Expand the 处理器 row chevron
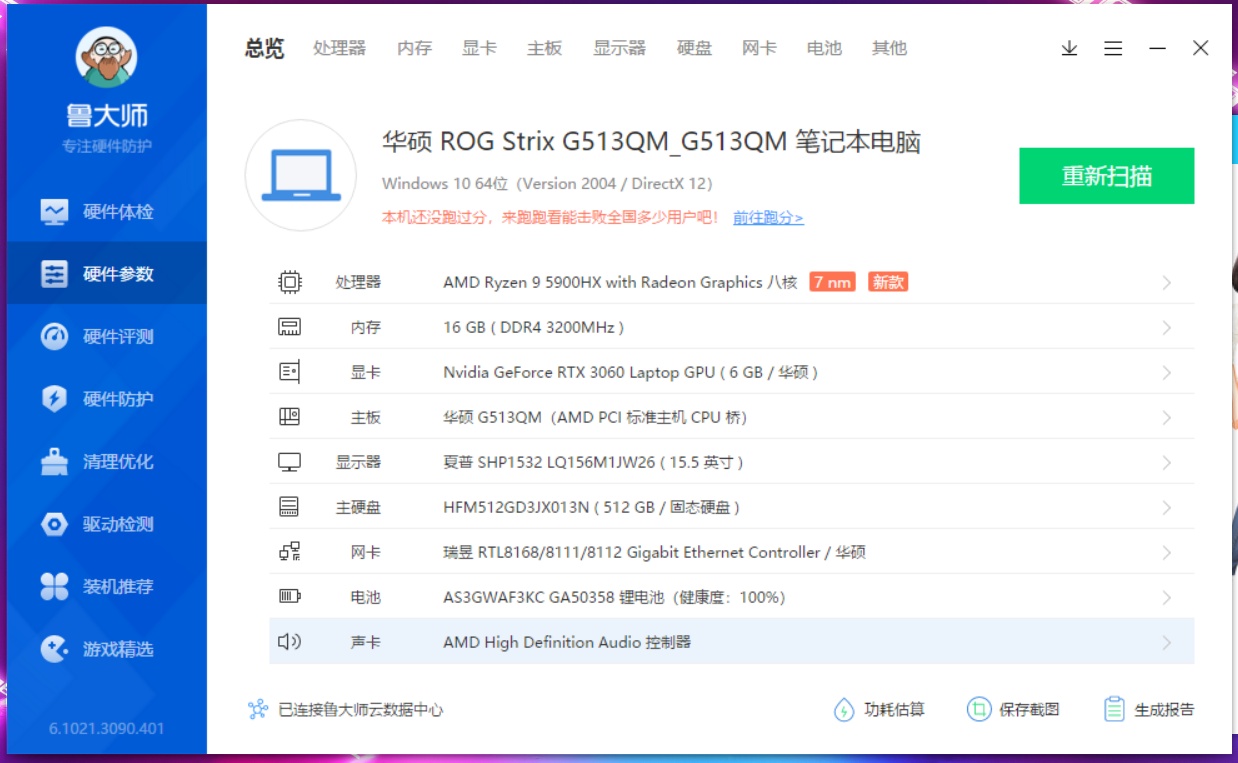This screenshot has width=1238, height=763. pos(1166,283)
